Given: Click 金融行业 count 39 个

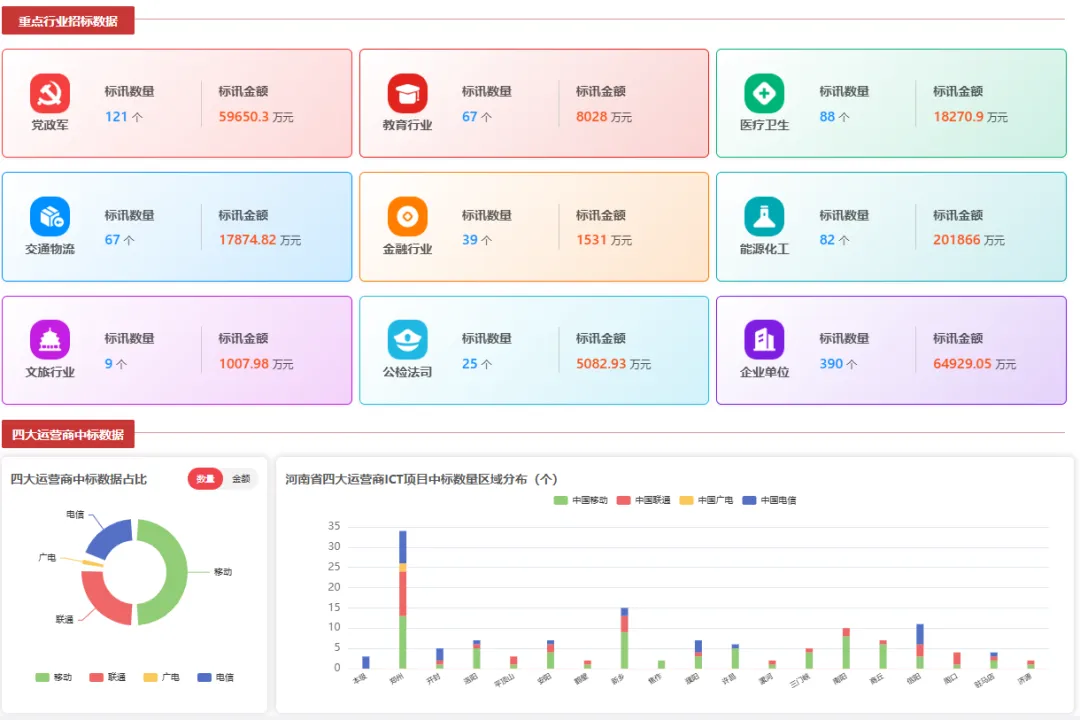Looking at the screenshot, I should [x=477, y=240].
